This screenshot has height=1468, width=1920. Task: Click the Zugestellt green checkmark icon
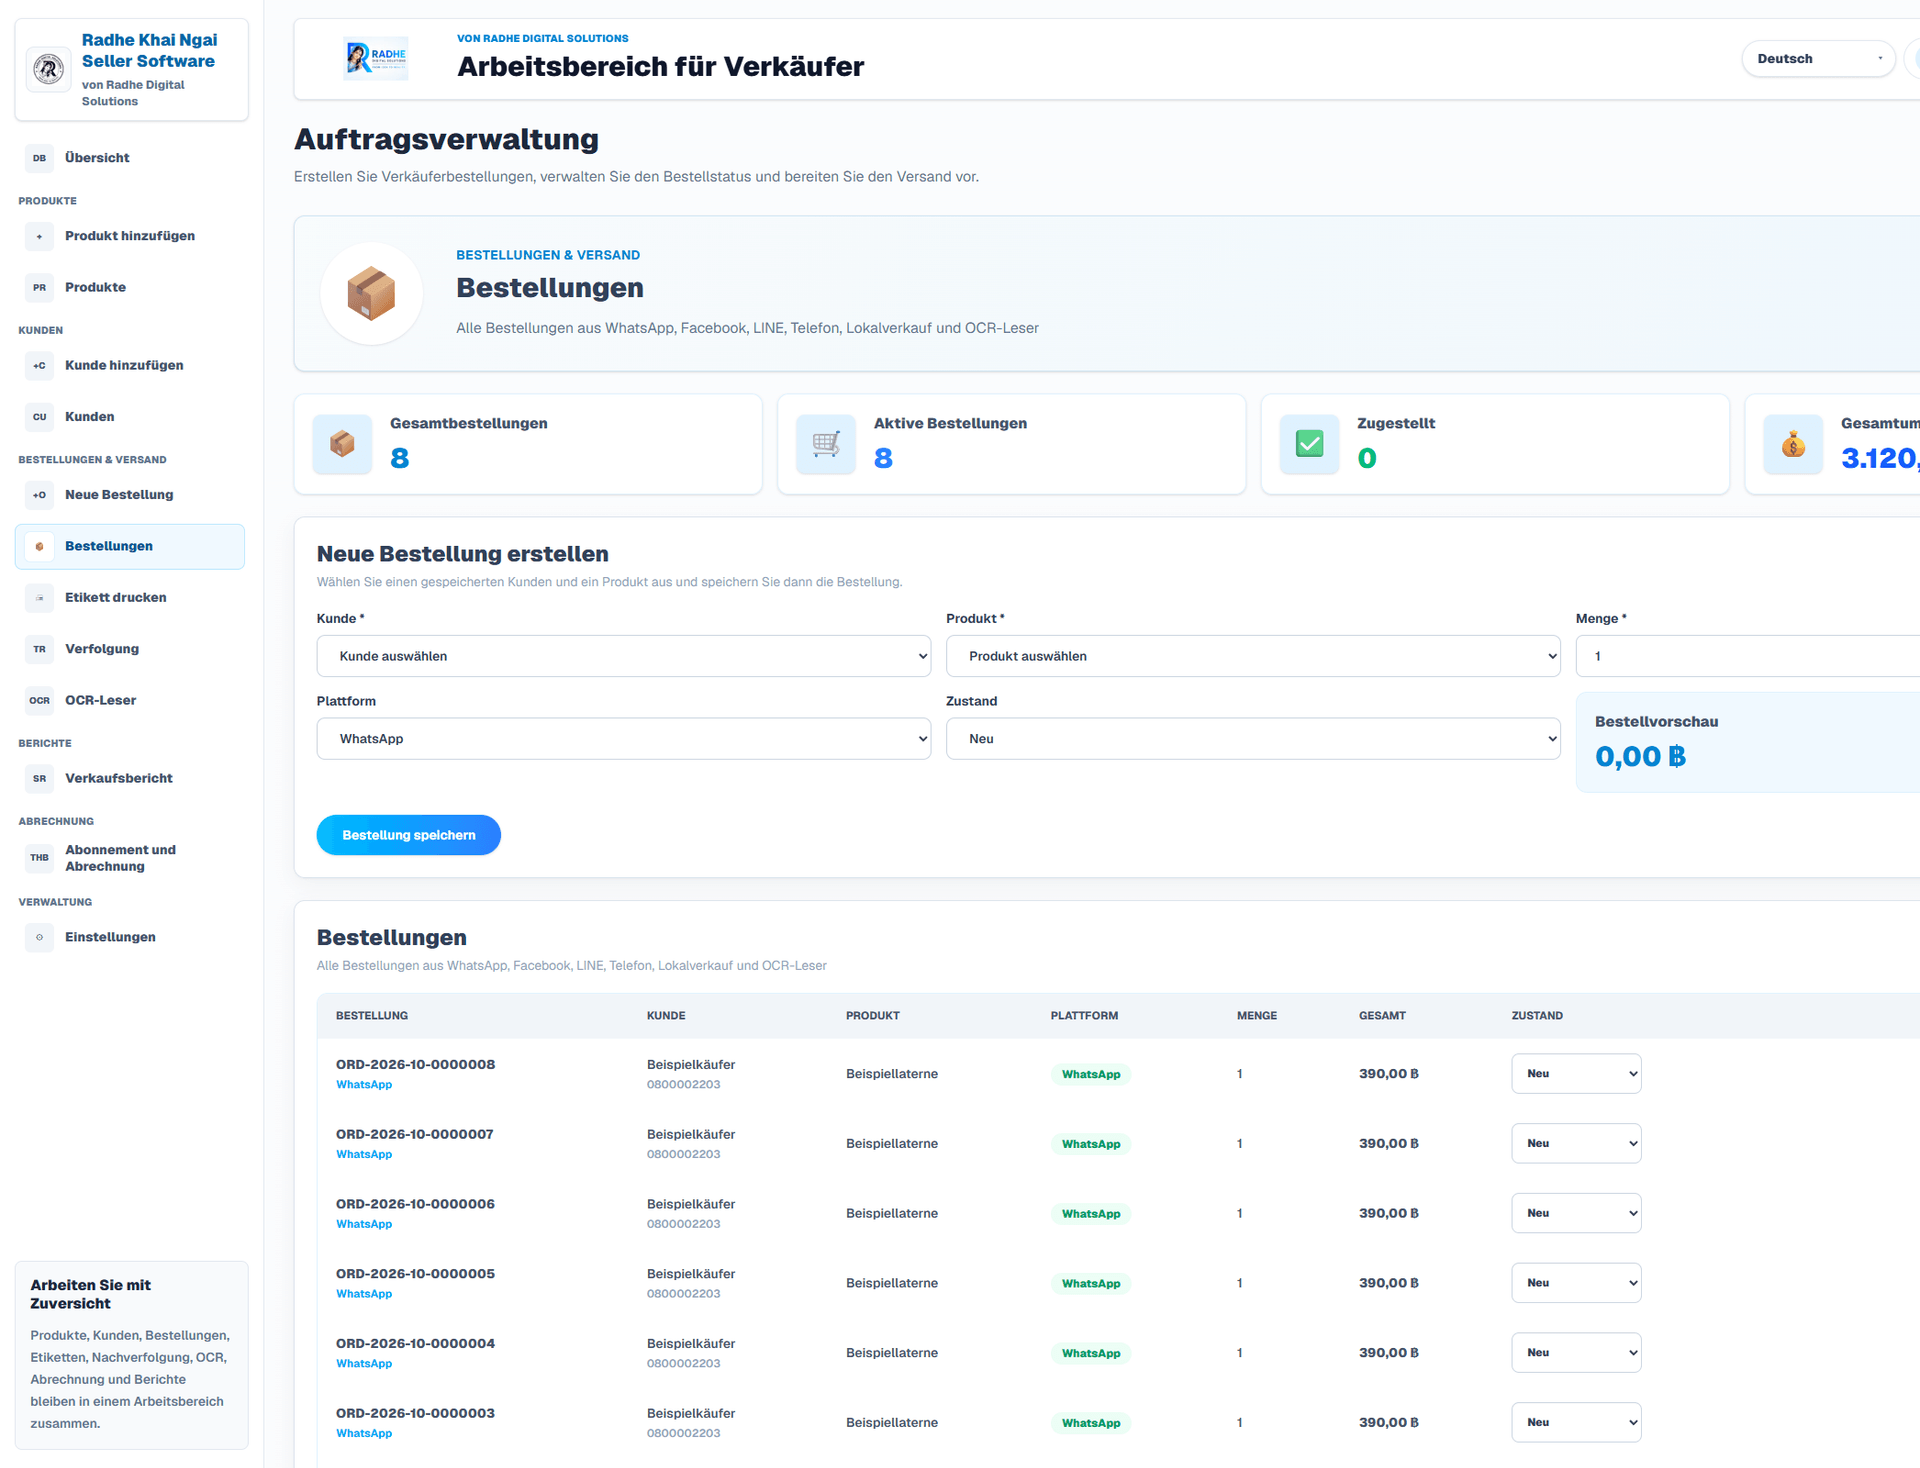pyautogui.click(x=1310, y=444)
